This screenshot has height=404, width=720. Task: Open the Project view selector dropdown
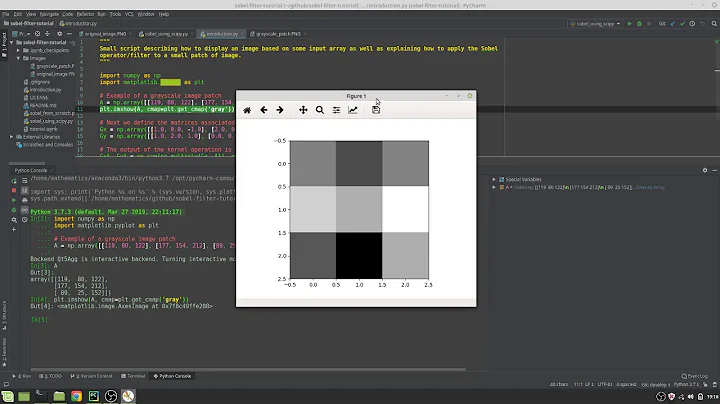coord(21,34)
